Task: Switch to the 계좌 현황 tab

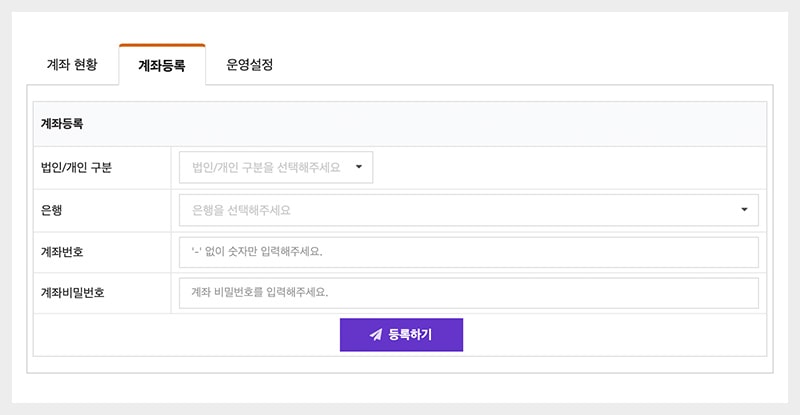Action: click(72, 65)
